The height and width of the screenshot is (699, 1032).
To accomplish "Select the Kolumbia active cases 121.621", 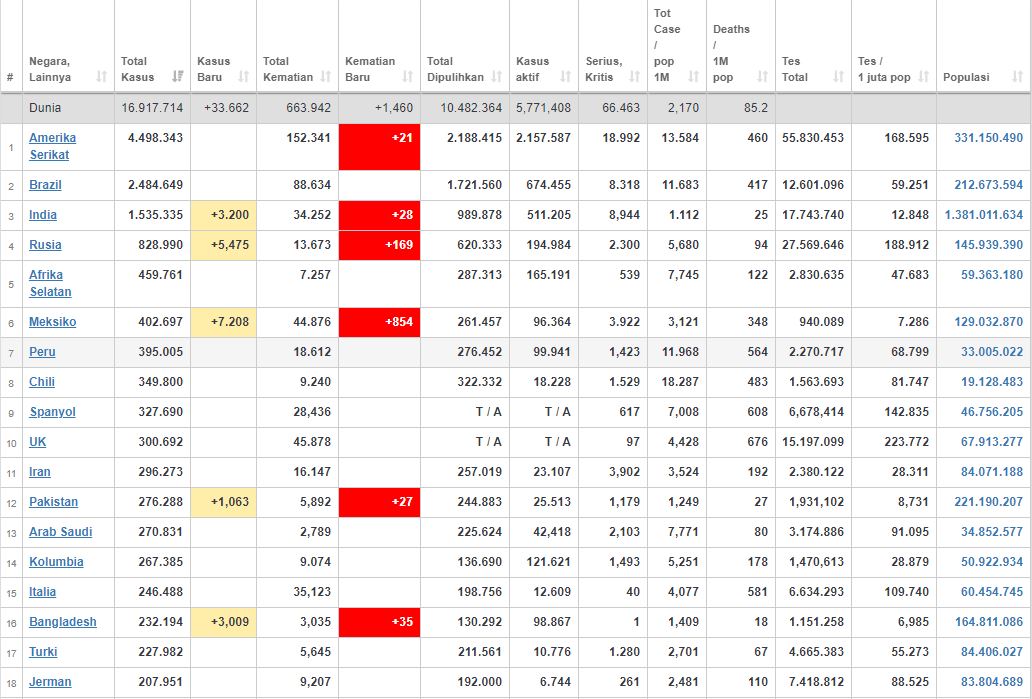I will coord(549,561).
